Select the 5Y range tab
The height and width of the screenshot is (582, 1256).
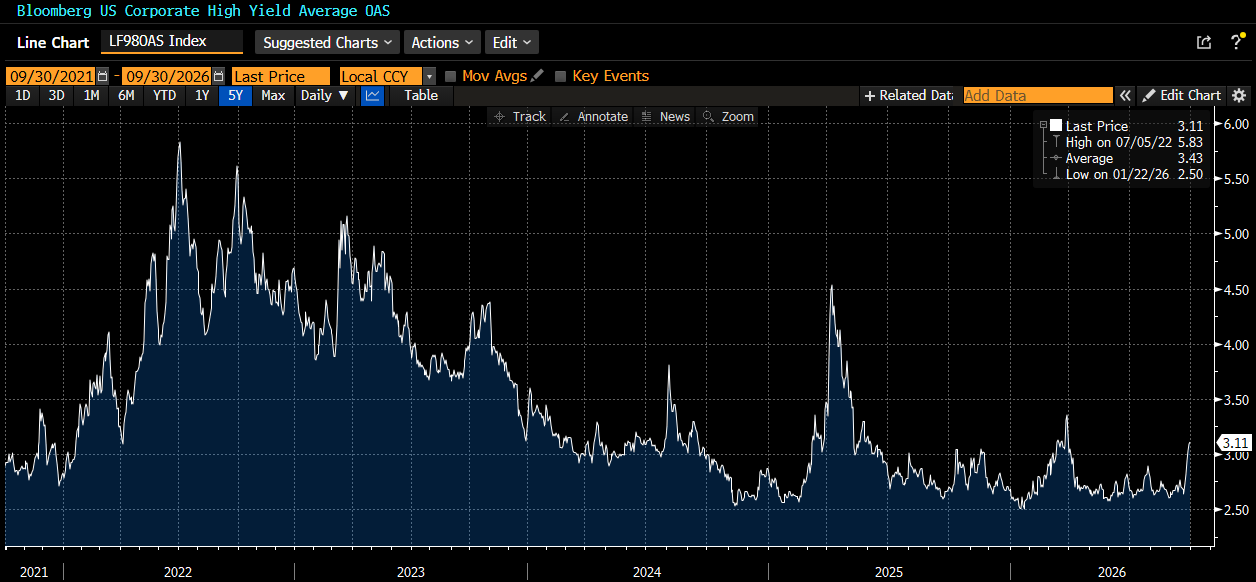235,95
